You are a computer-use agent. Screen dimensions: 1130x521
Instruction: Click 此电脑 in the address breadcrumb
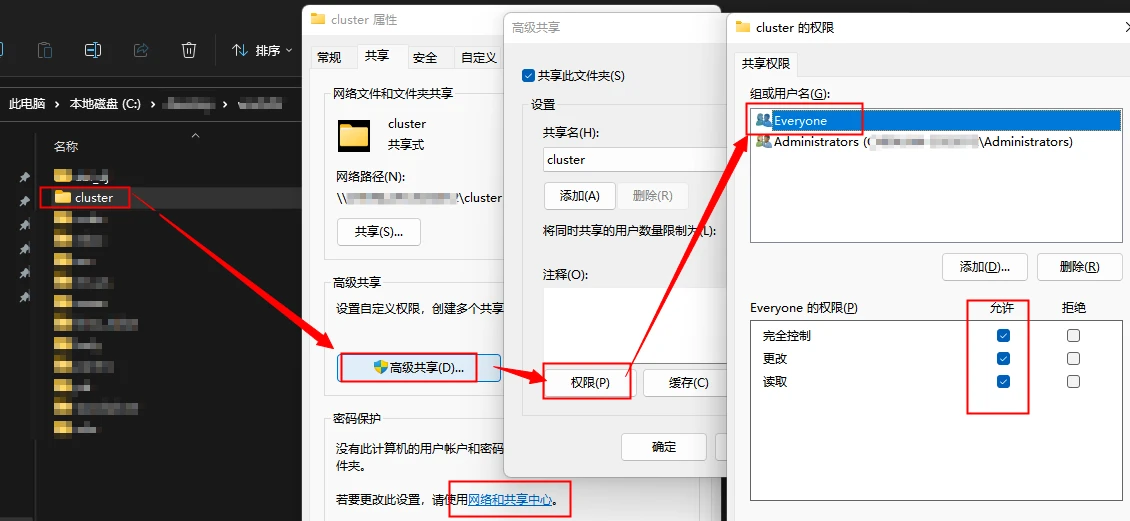coord(27,104)
